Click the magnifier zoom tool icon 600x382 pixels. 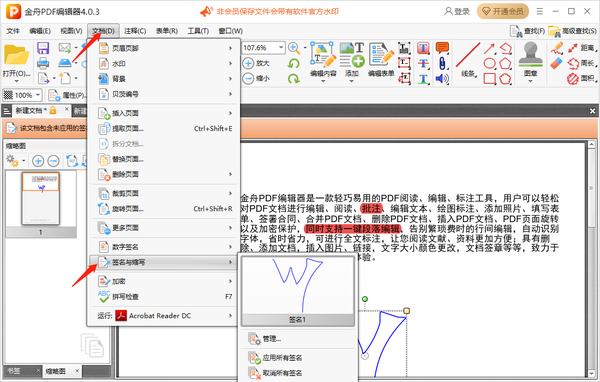[293, 47]
